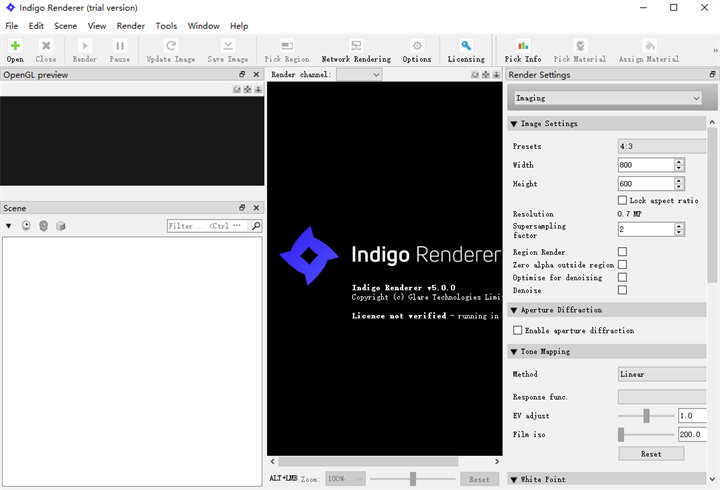Viewport: 720px width, 490px height.
Task: Open the Help menu
Action: (239, 26)
